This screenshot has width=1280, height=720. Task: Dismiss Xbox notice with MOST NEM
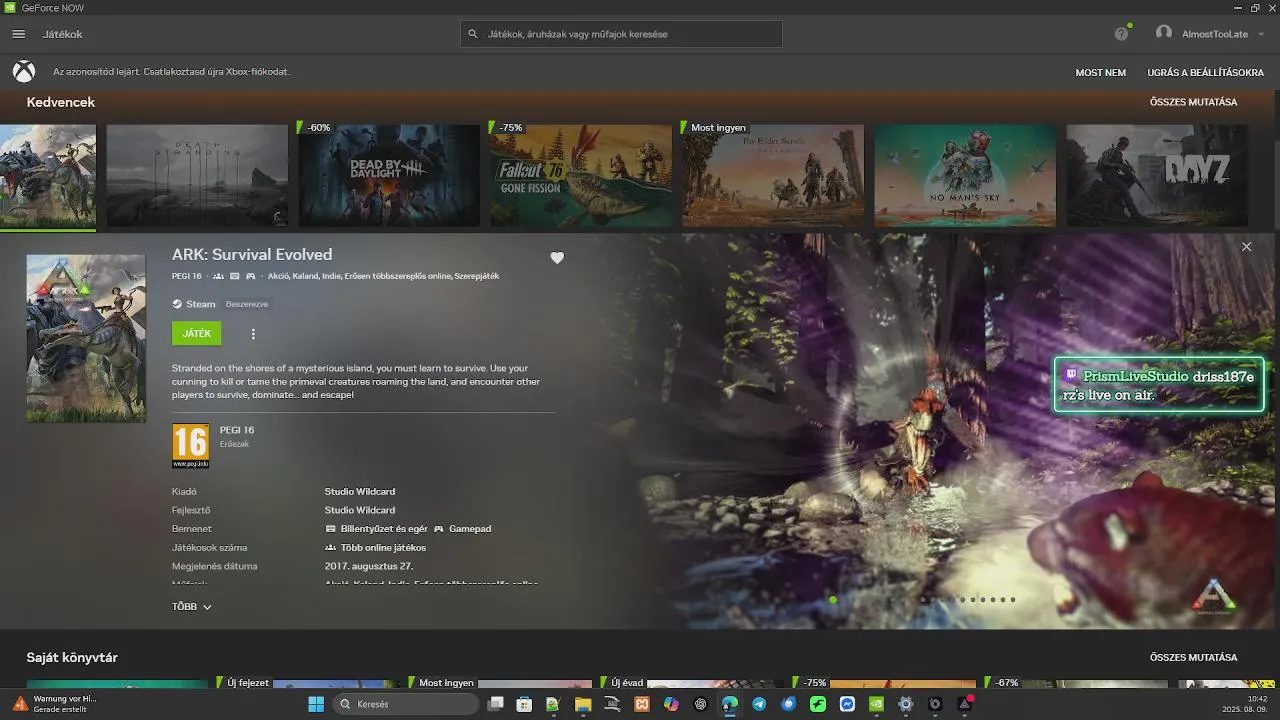(1100, 72)
